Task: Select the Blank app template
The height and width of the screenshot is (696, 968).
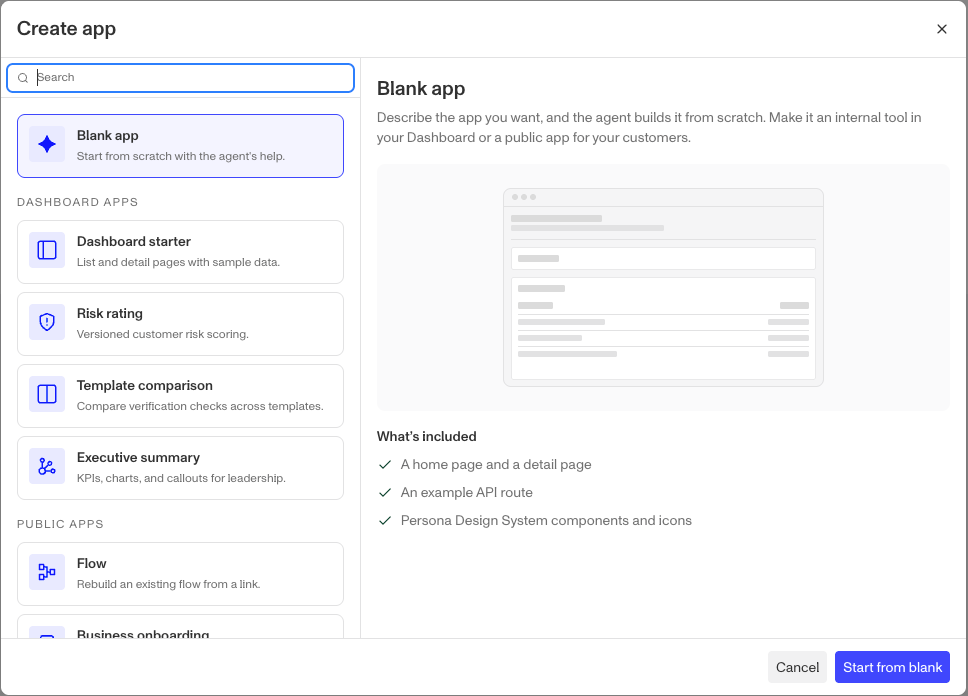Action: pos(180,146)
